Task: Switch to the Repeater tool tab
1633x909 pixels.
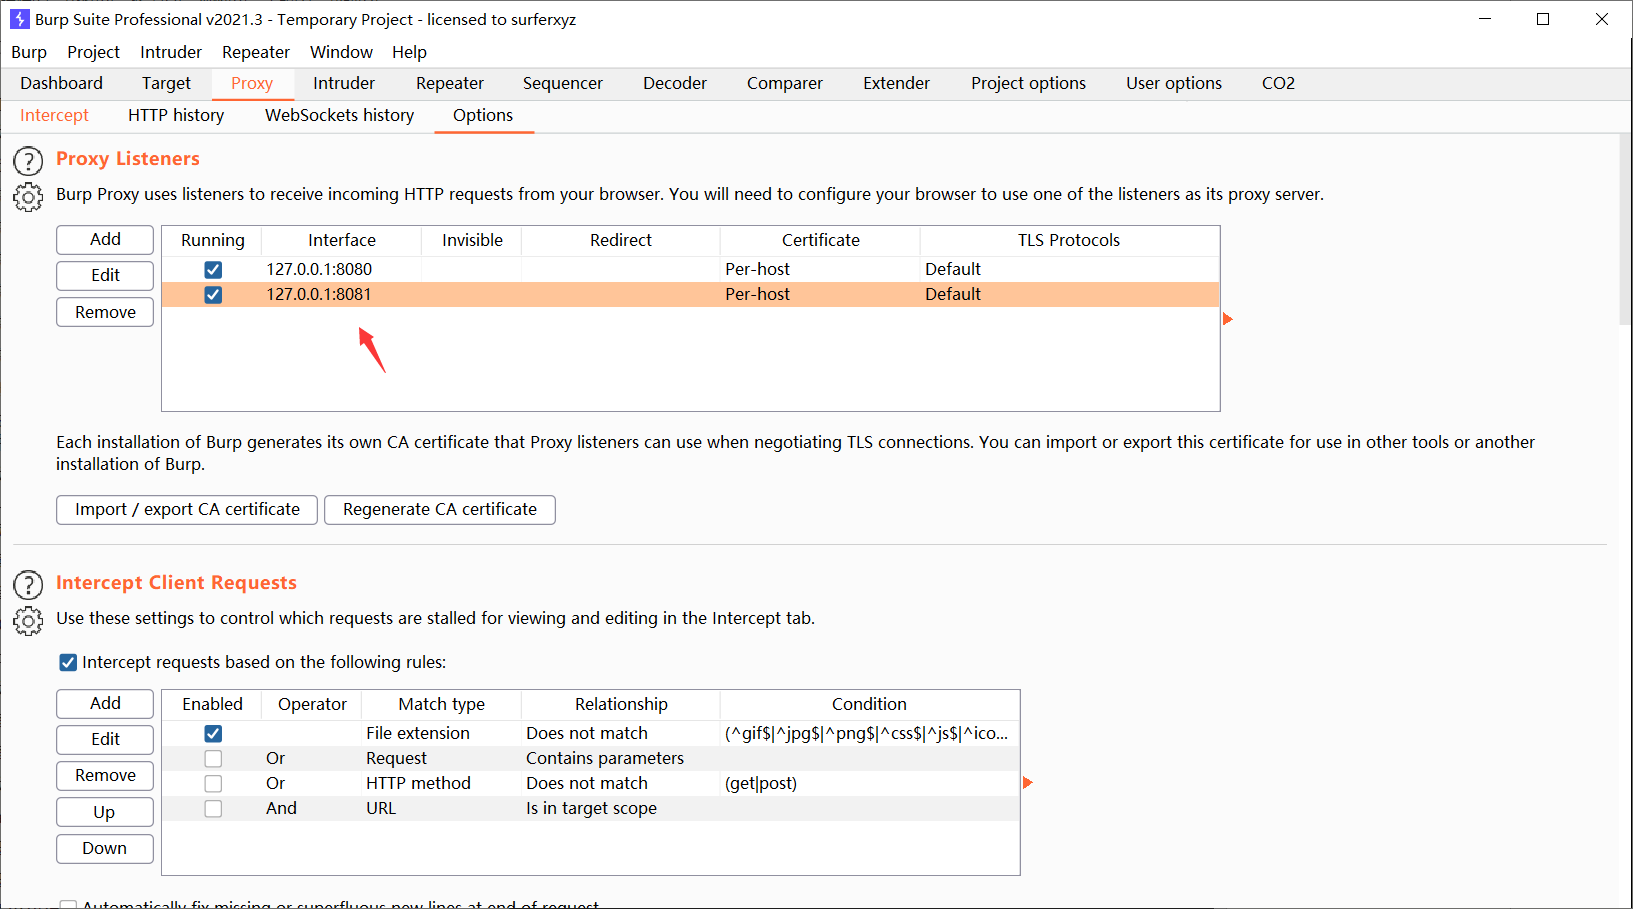Action: coord(450,83)
